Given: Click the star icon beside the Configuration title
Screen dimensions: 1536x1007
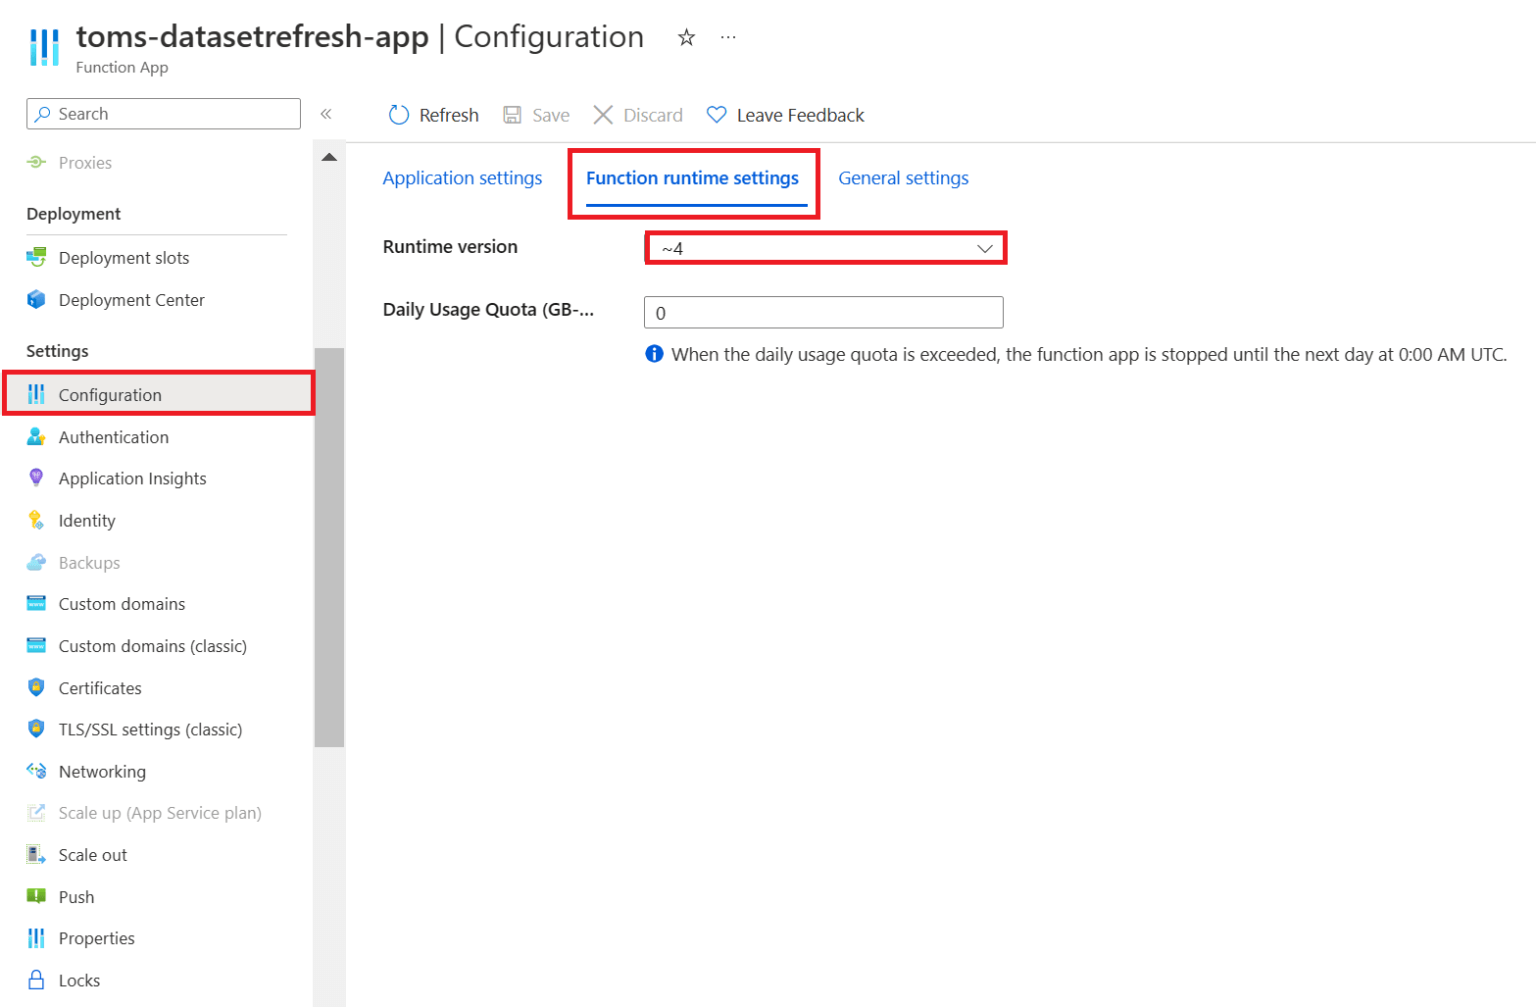Looking at the screenshot, I should point(686,36).
